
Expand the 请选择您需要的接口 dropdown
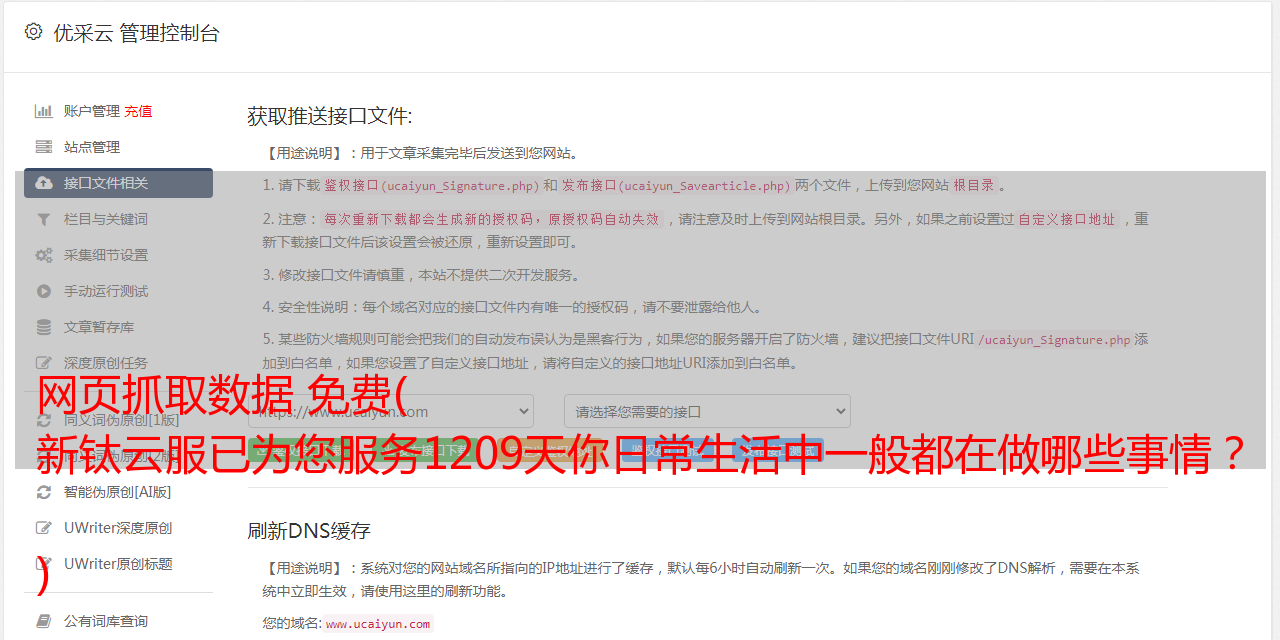(707, 411)
